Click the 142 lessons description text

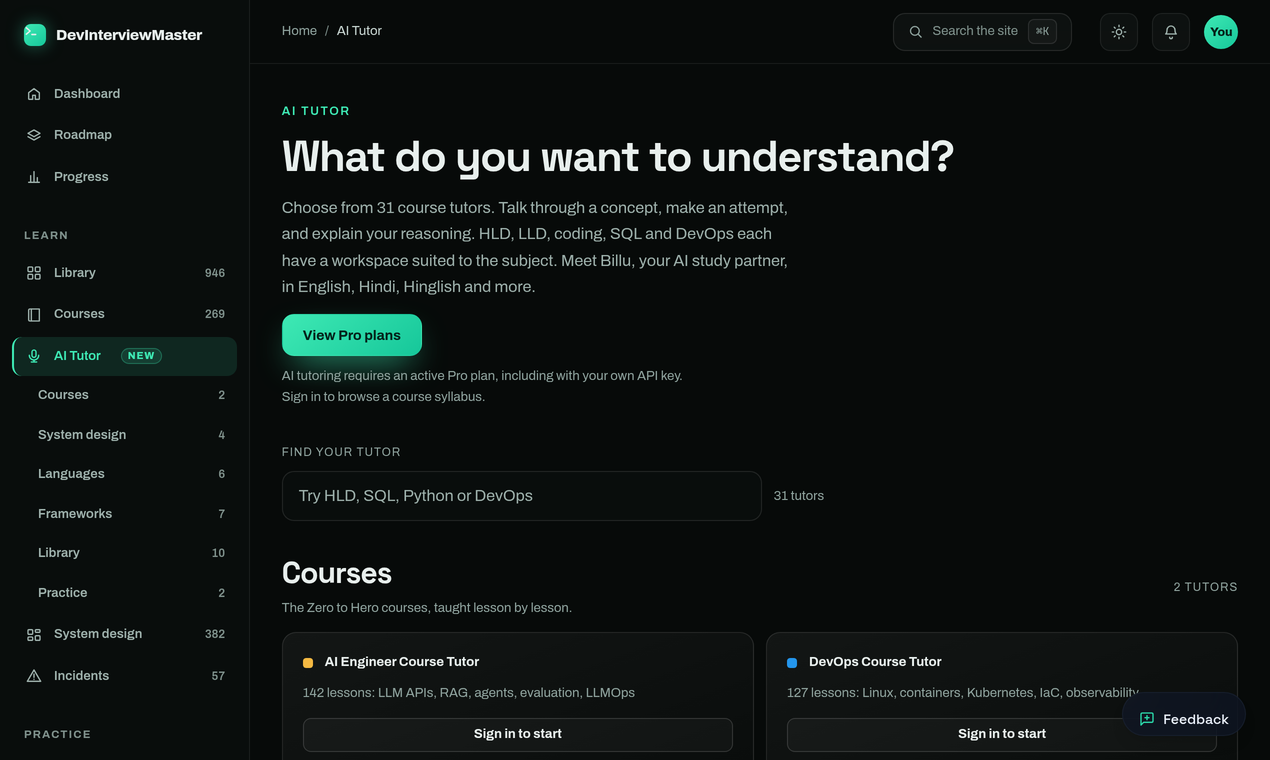click(x=469, y=693)
